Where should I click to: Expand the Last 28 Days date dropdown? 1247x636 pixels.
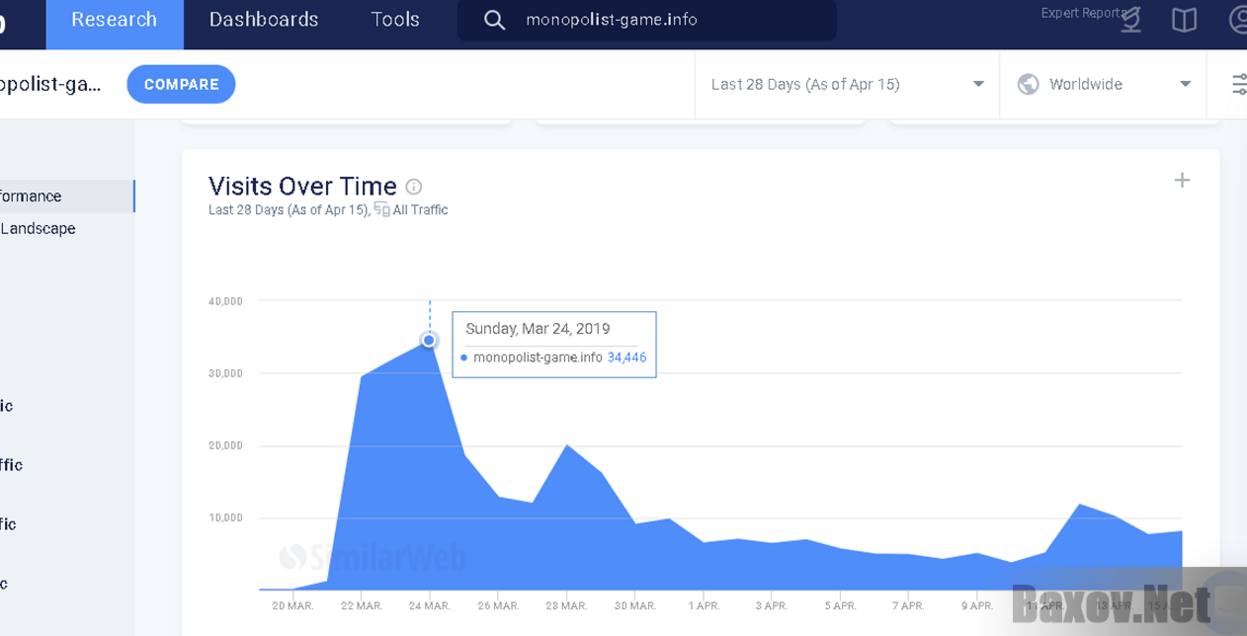pyautogui.click(x=847, y=84)
